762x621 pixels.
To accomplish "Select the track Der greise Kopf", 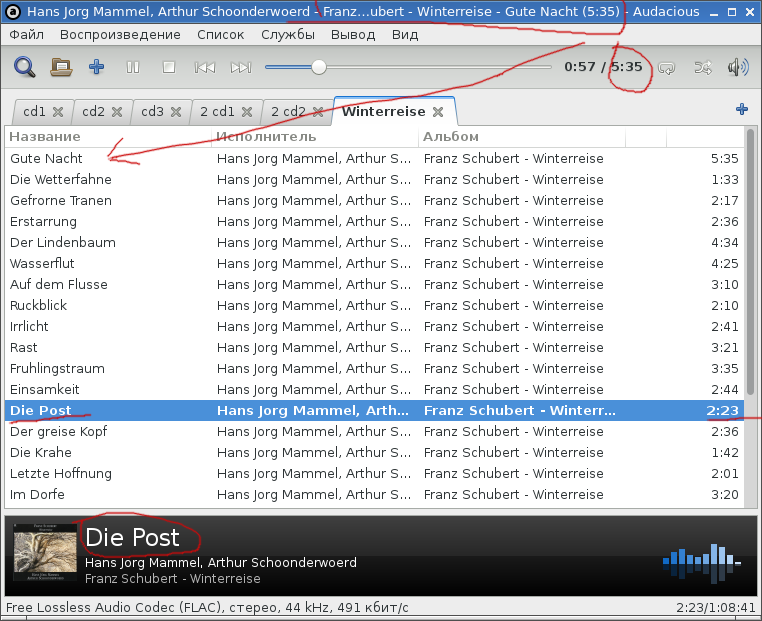I will [x=374, y=431].
